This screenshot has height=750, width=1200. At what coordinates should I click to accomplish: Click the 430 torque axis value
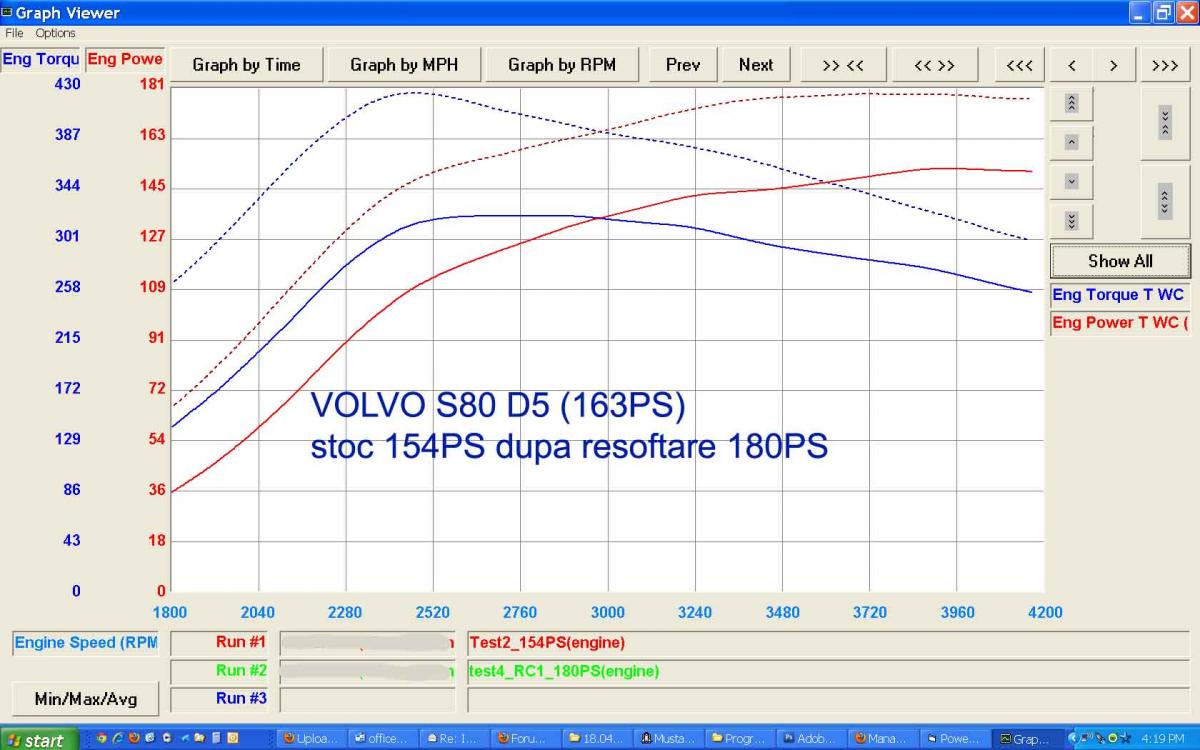pos(68,85)
